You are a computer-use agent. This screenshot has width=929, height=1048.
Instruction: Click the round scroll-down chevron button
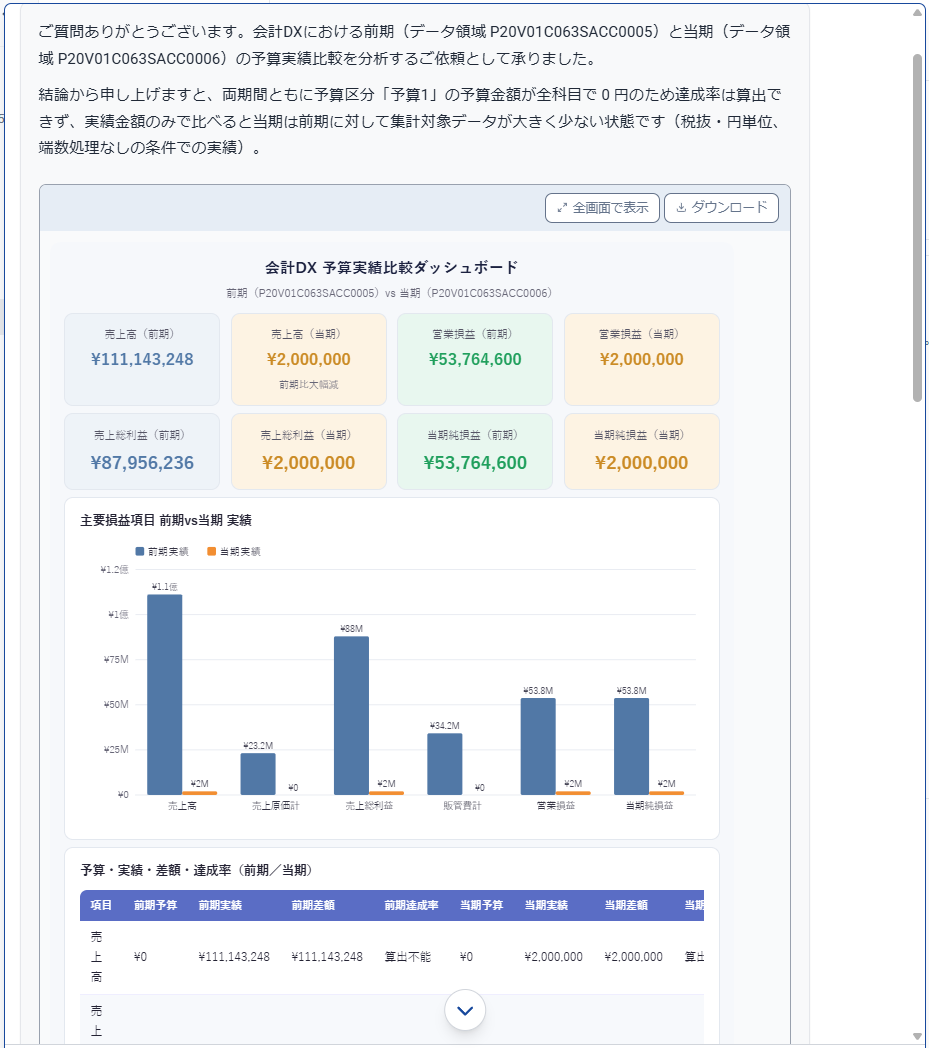click(x=465, y=1010)
